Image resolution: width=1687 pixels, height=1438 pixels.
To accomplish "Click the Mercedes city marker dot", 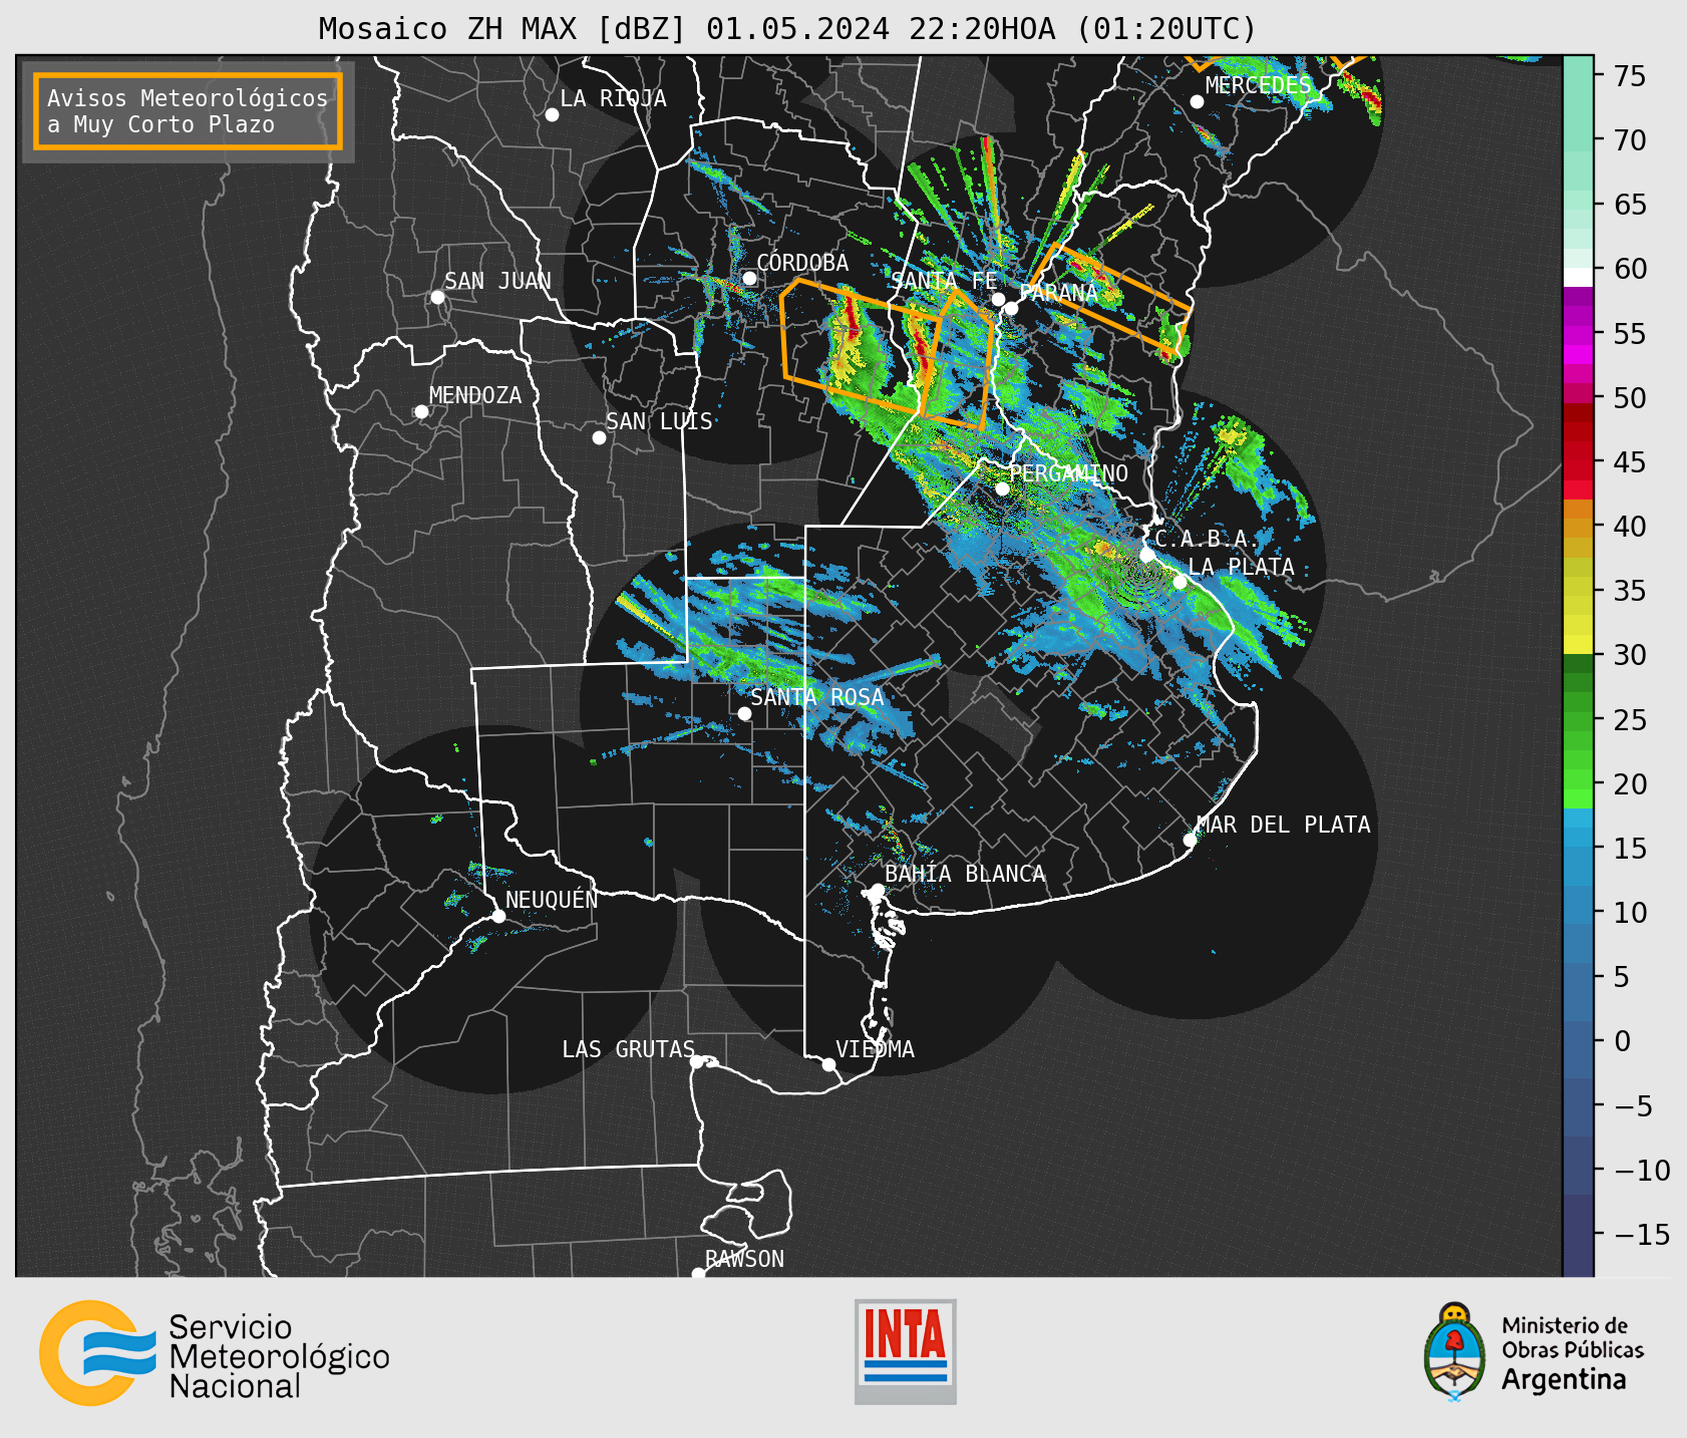I will (x=1197, y=102).
